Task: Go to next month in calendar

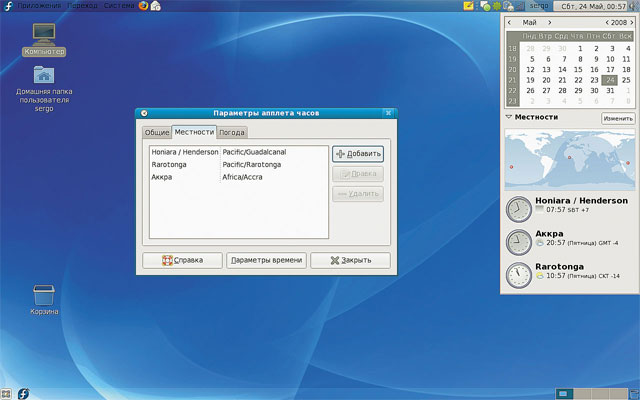Action: [x=549, y=23]
